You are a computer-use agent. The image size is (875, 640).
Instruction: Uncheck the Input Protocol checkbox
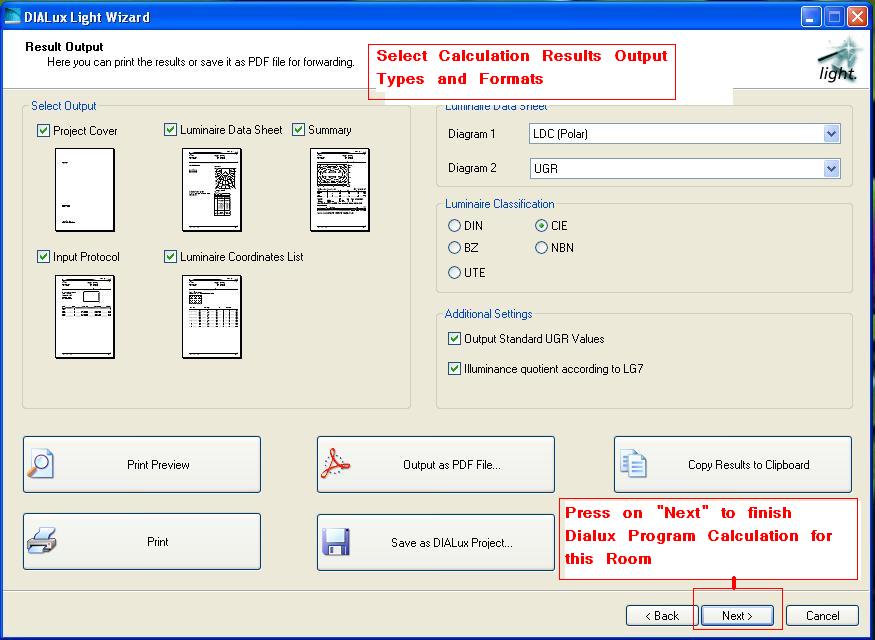point(43,257)
